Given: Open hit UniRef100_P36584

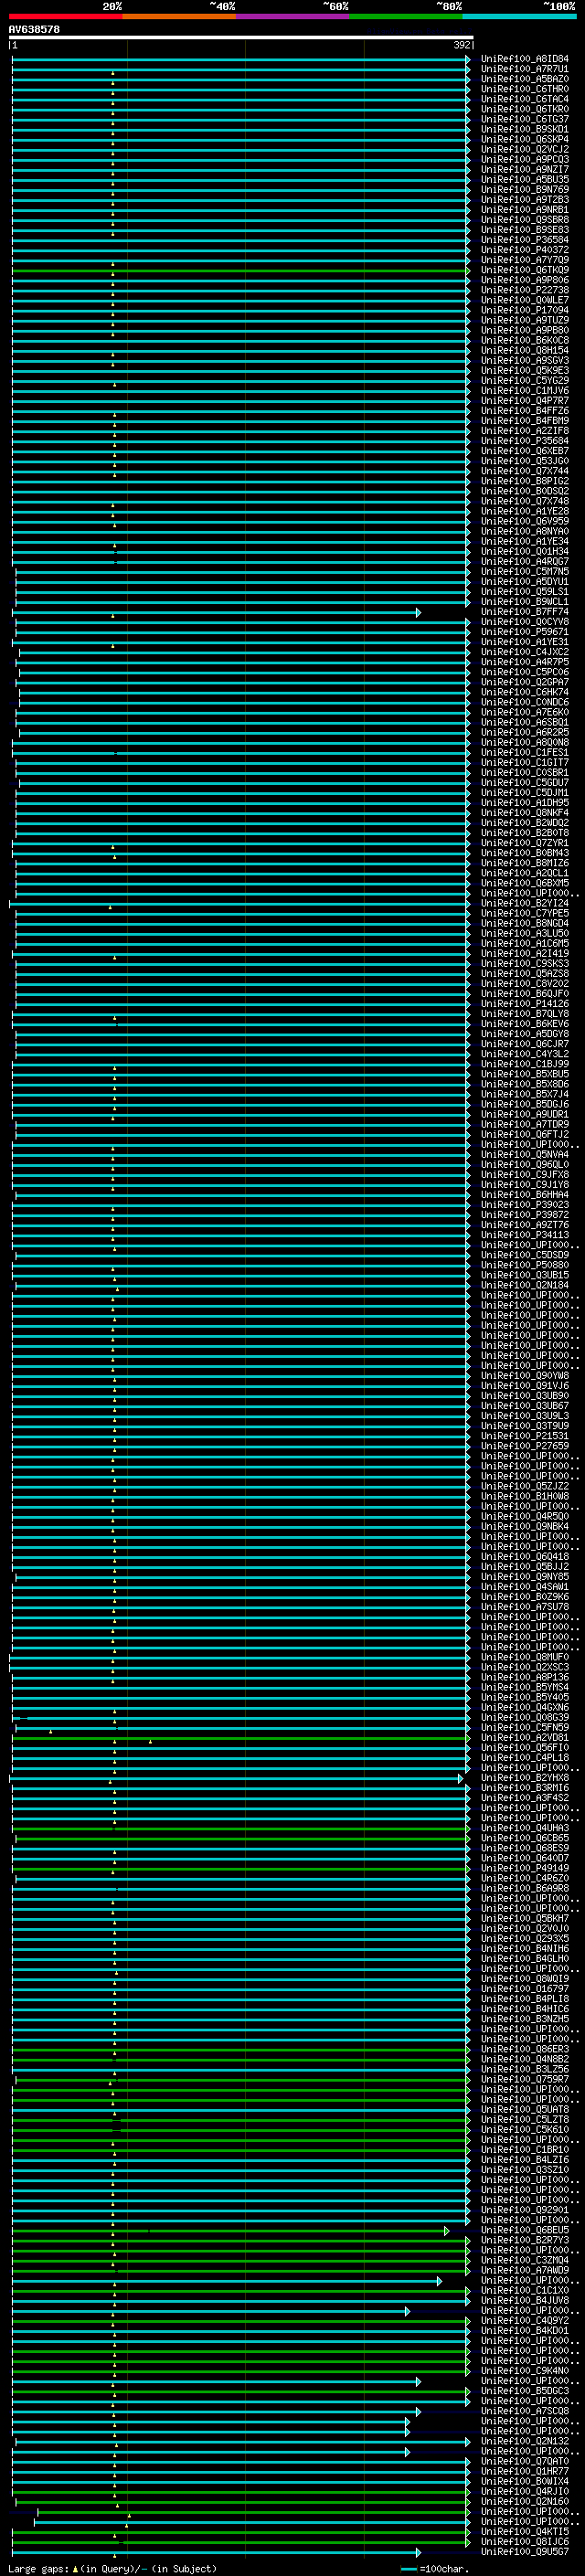Looking at the screenshot, I should tap(524, 240).
